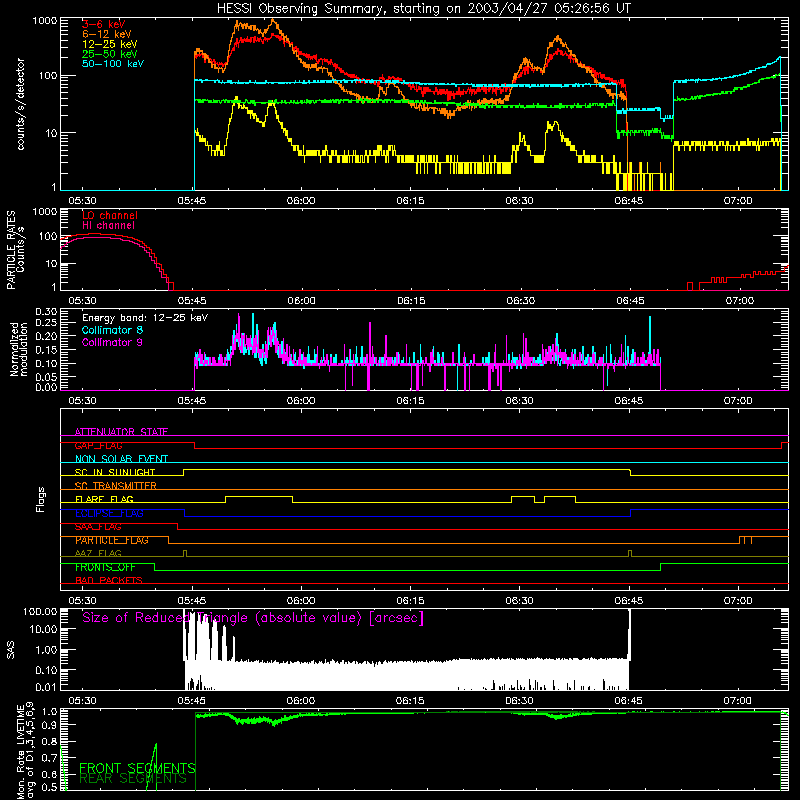Click the Size of Reduced Triangle label
This screenshot has width=800, height=800.
point(253,618)
